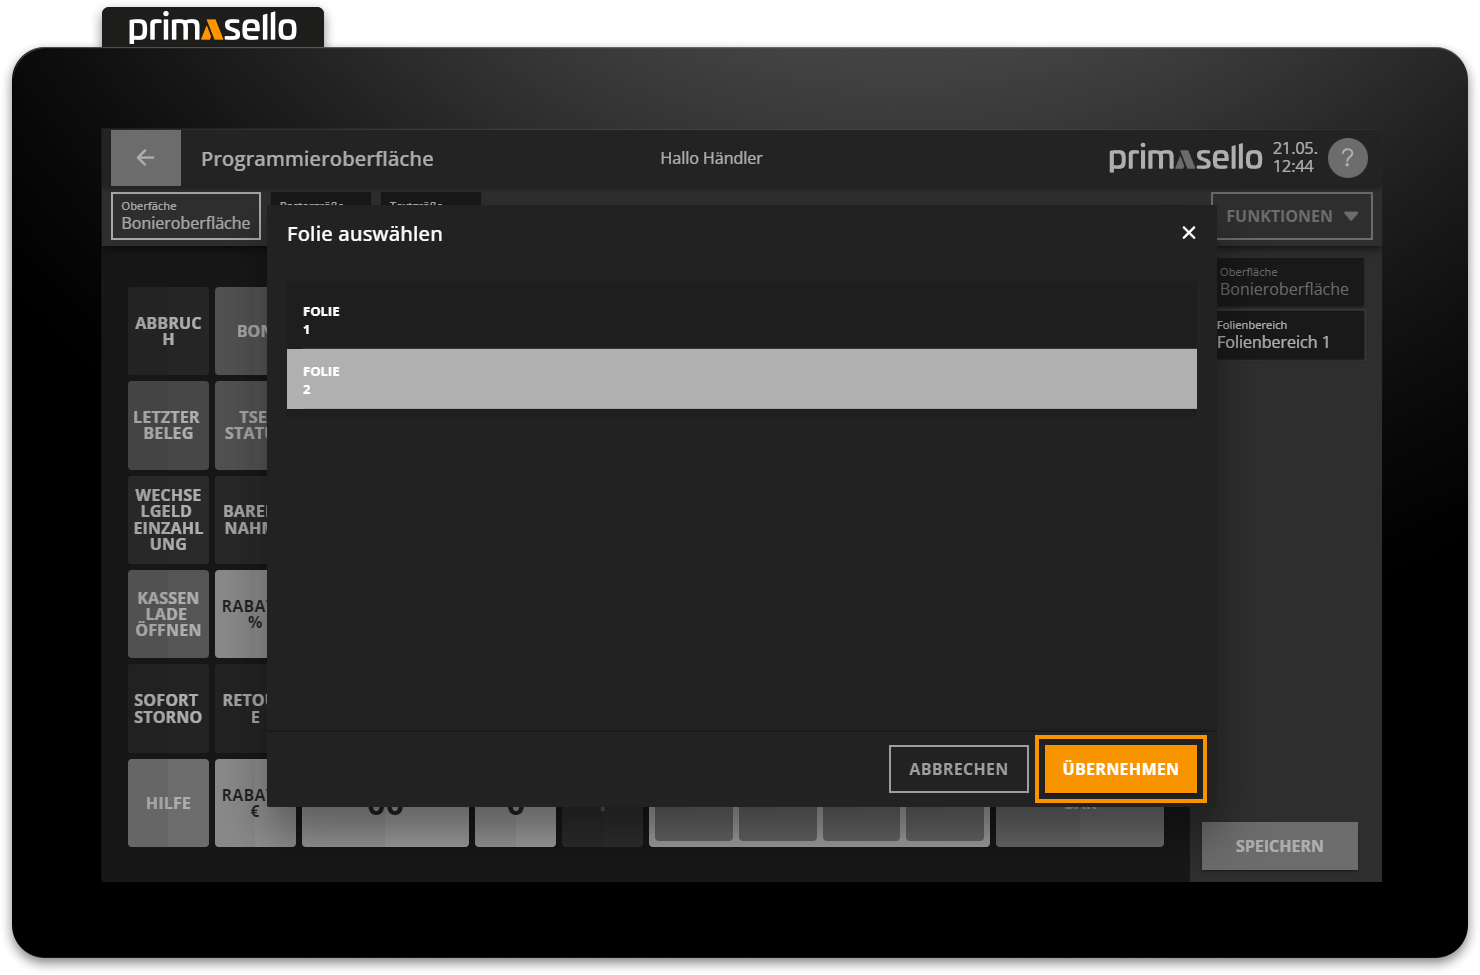Click the Hilfe tile
Screen dimensions: 1480x975
(x=168, y=803)
